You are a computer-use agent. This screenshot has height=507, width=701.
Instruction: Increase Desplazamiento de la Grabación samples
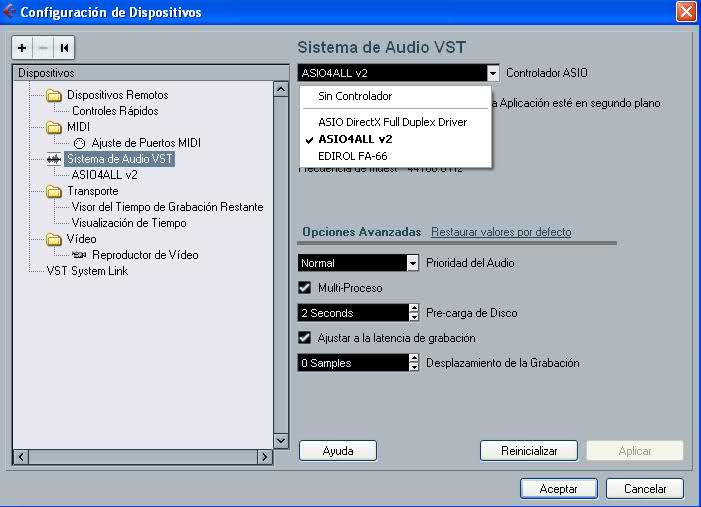click(414, 358)
